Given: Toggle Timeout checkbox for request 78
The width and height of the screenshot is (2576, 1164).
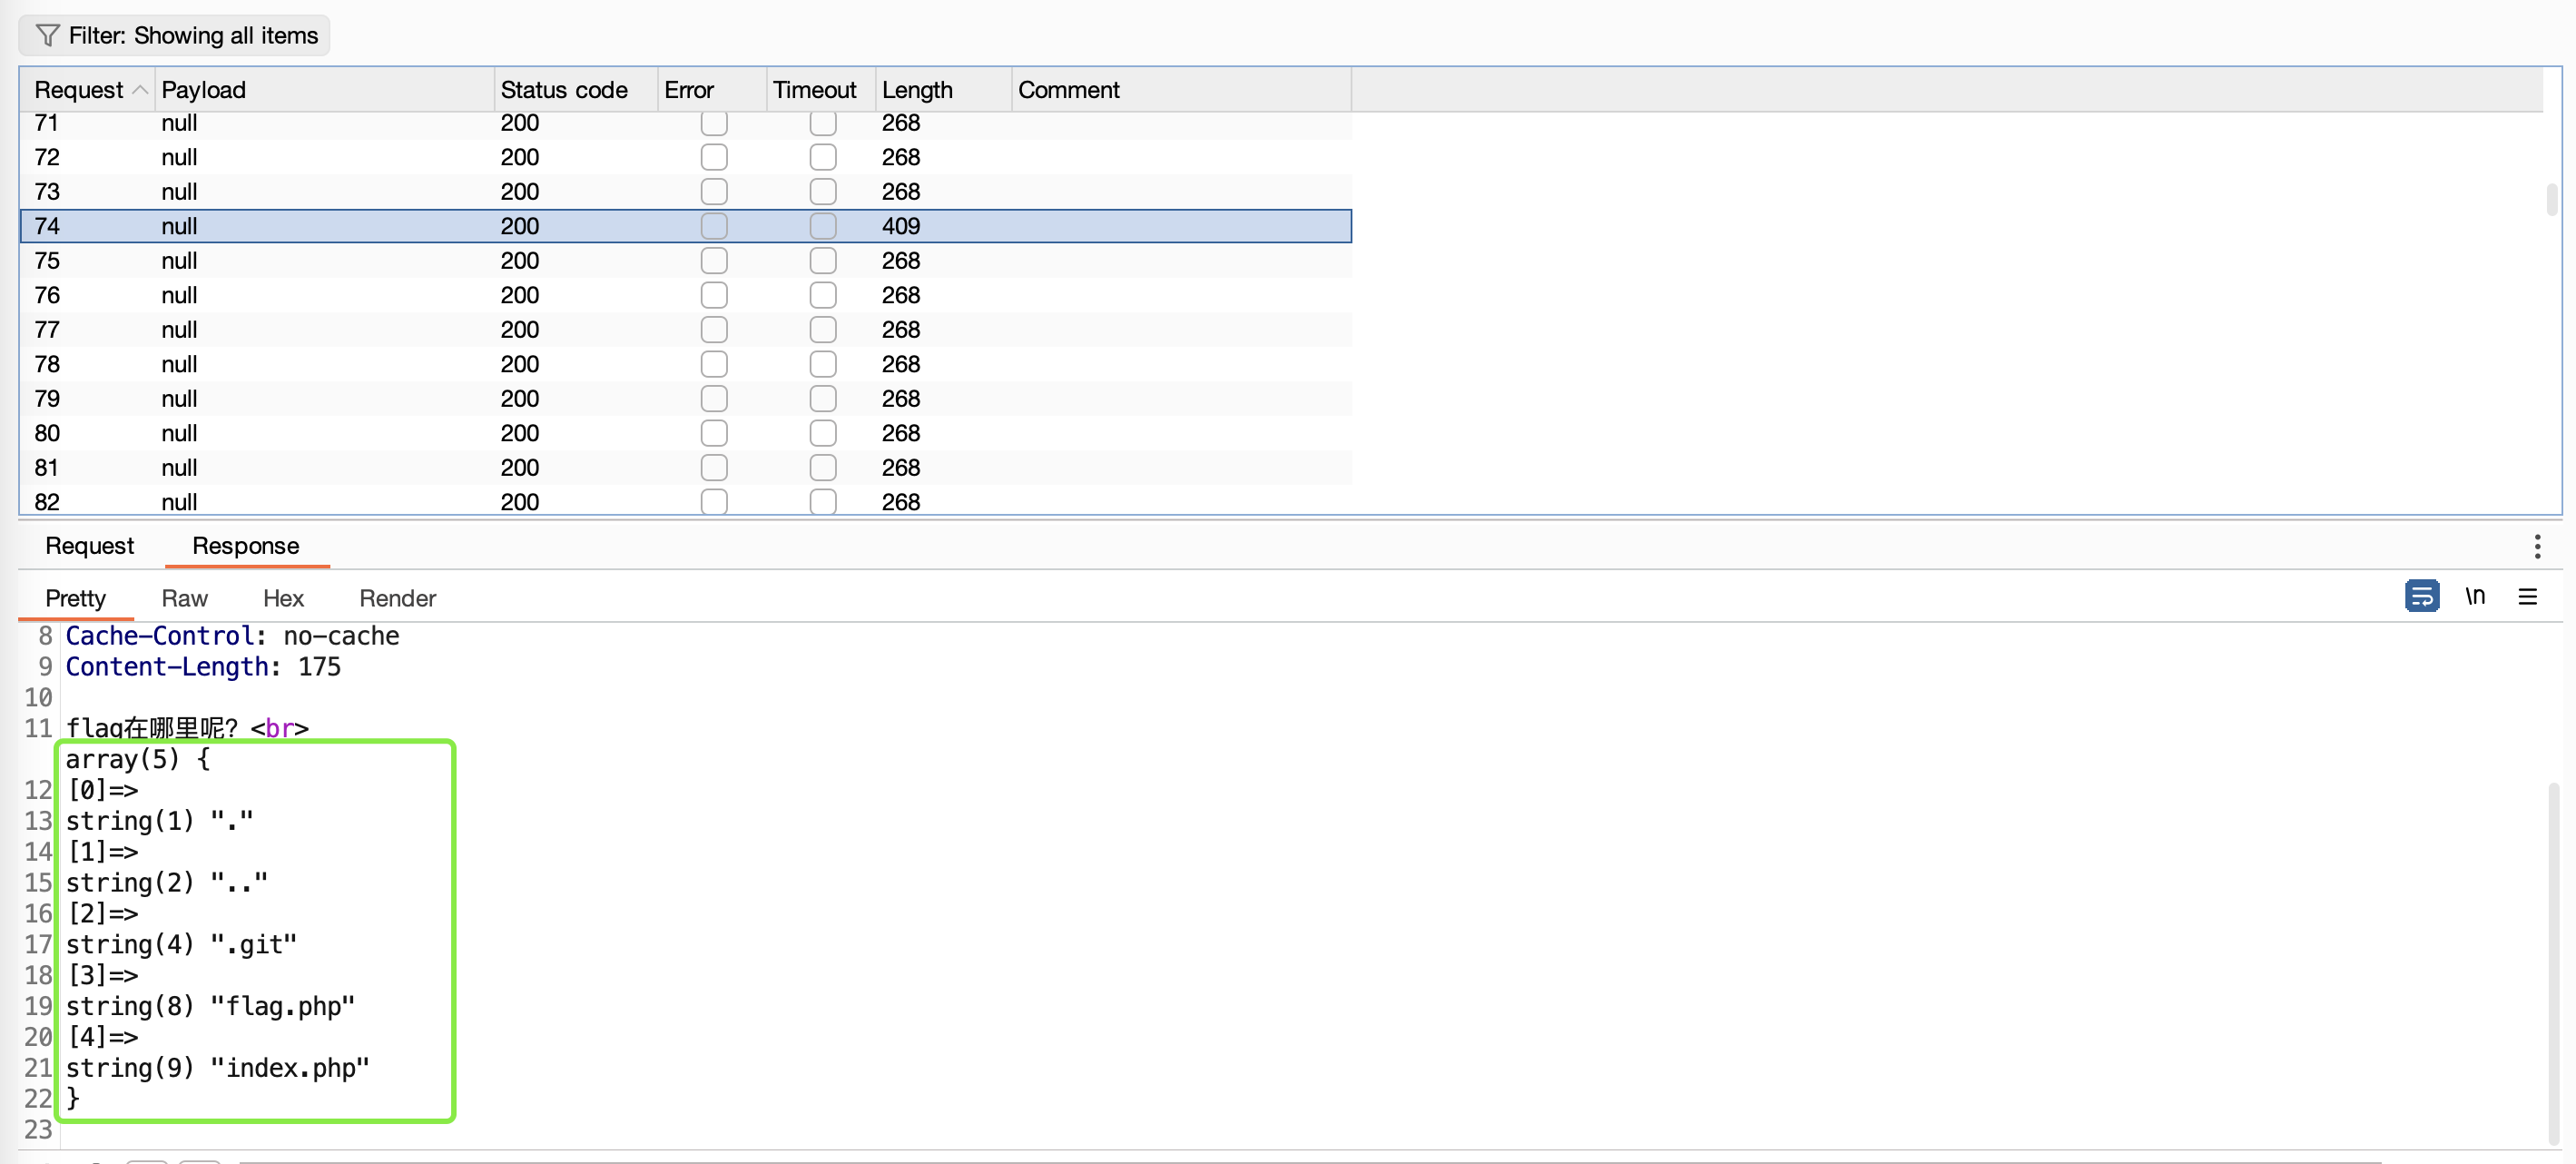Looking at the screenshot, I should coord(823,364).
